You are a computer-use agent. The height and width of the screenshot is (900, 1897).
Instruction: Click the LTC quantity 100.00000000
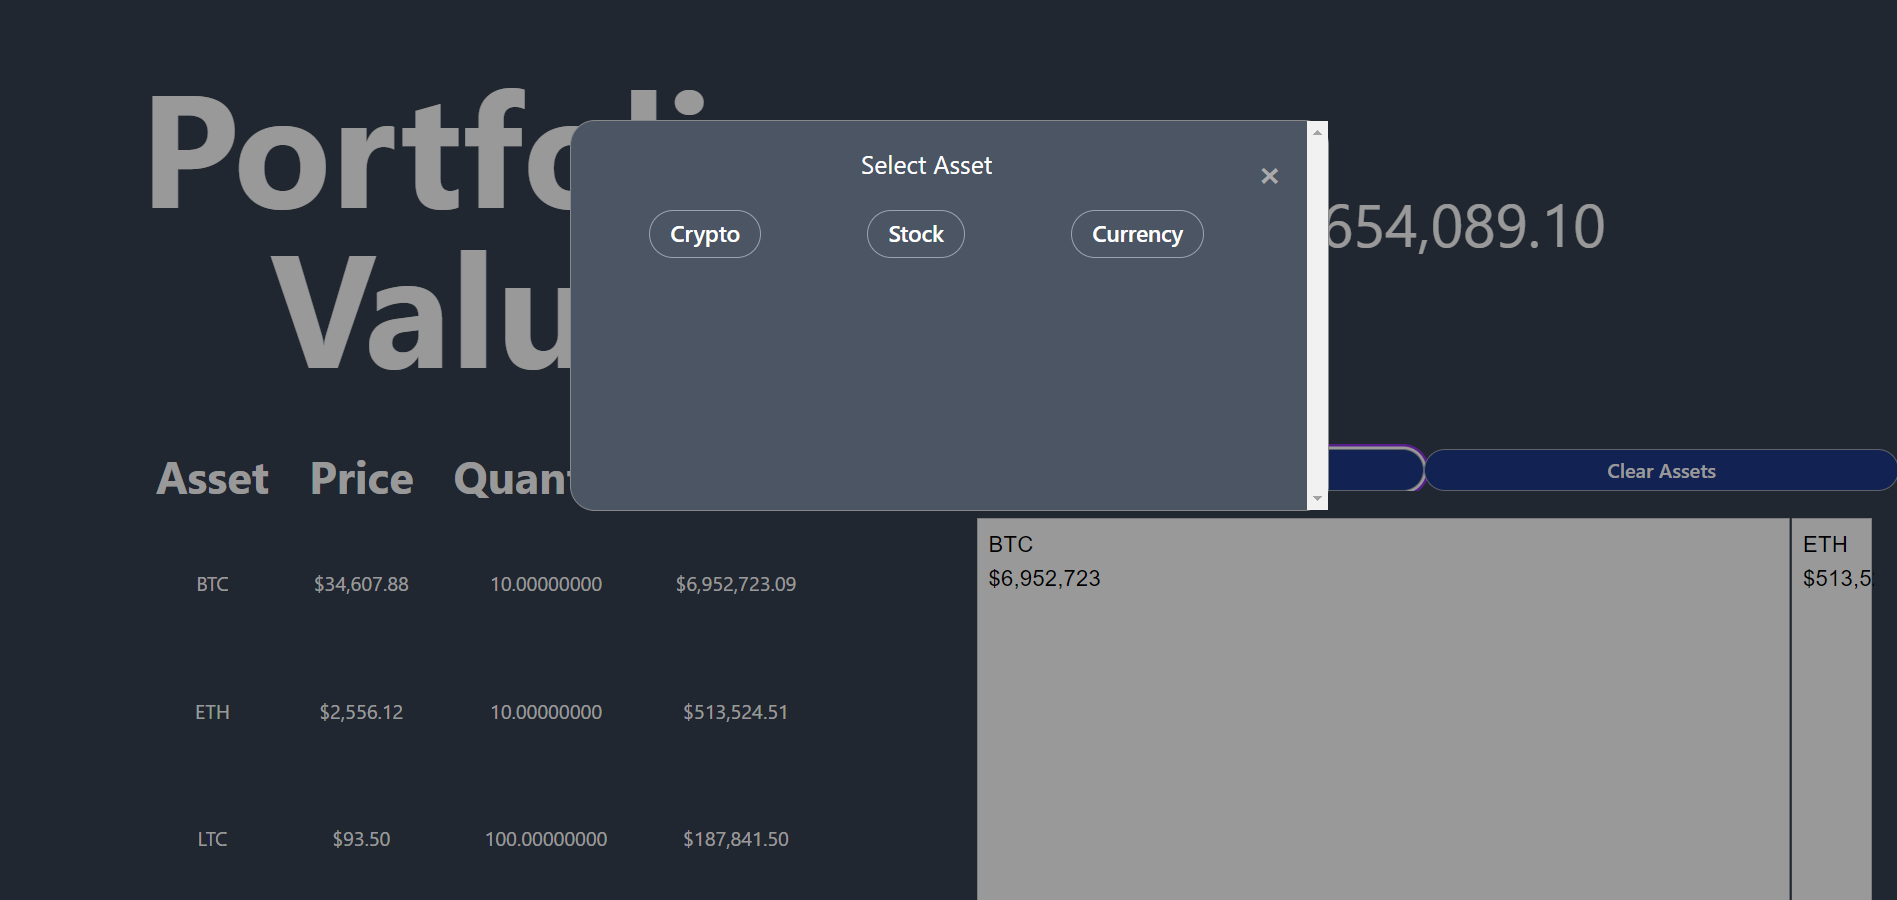(x=546, y=839)
